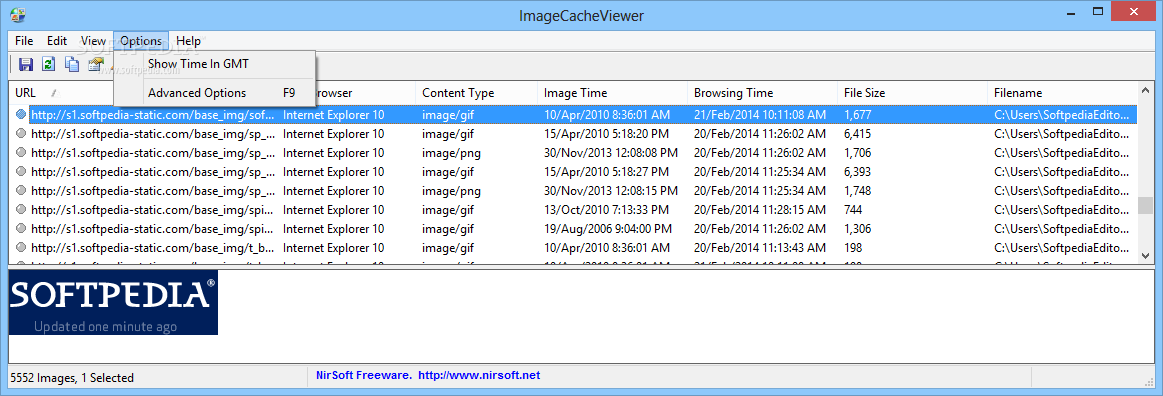Click image/gif in the selected 1,677 row

point(448,115)
